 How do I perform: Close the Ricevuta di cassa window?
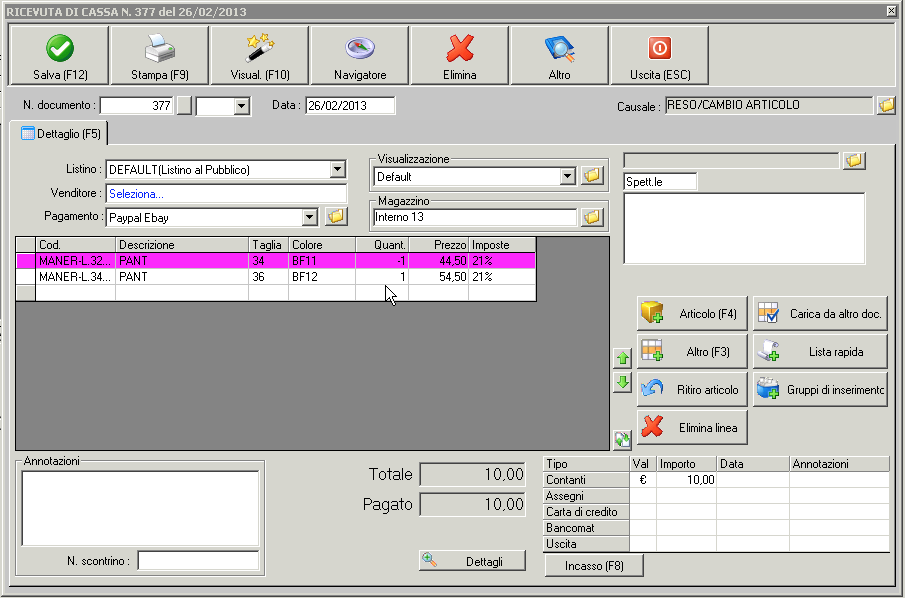(891, 11)
